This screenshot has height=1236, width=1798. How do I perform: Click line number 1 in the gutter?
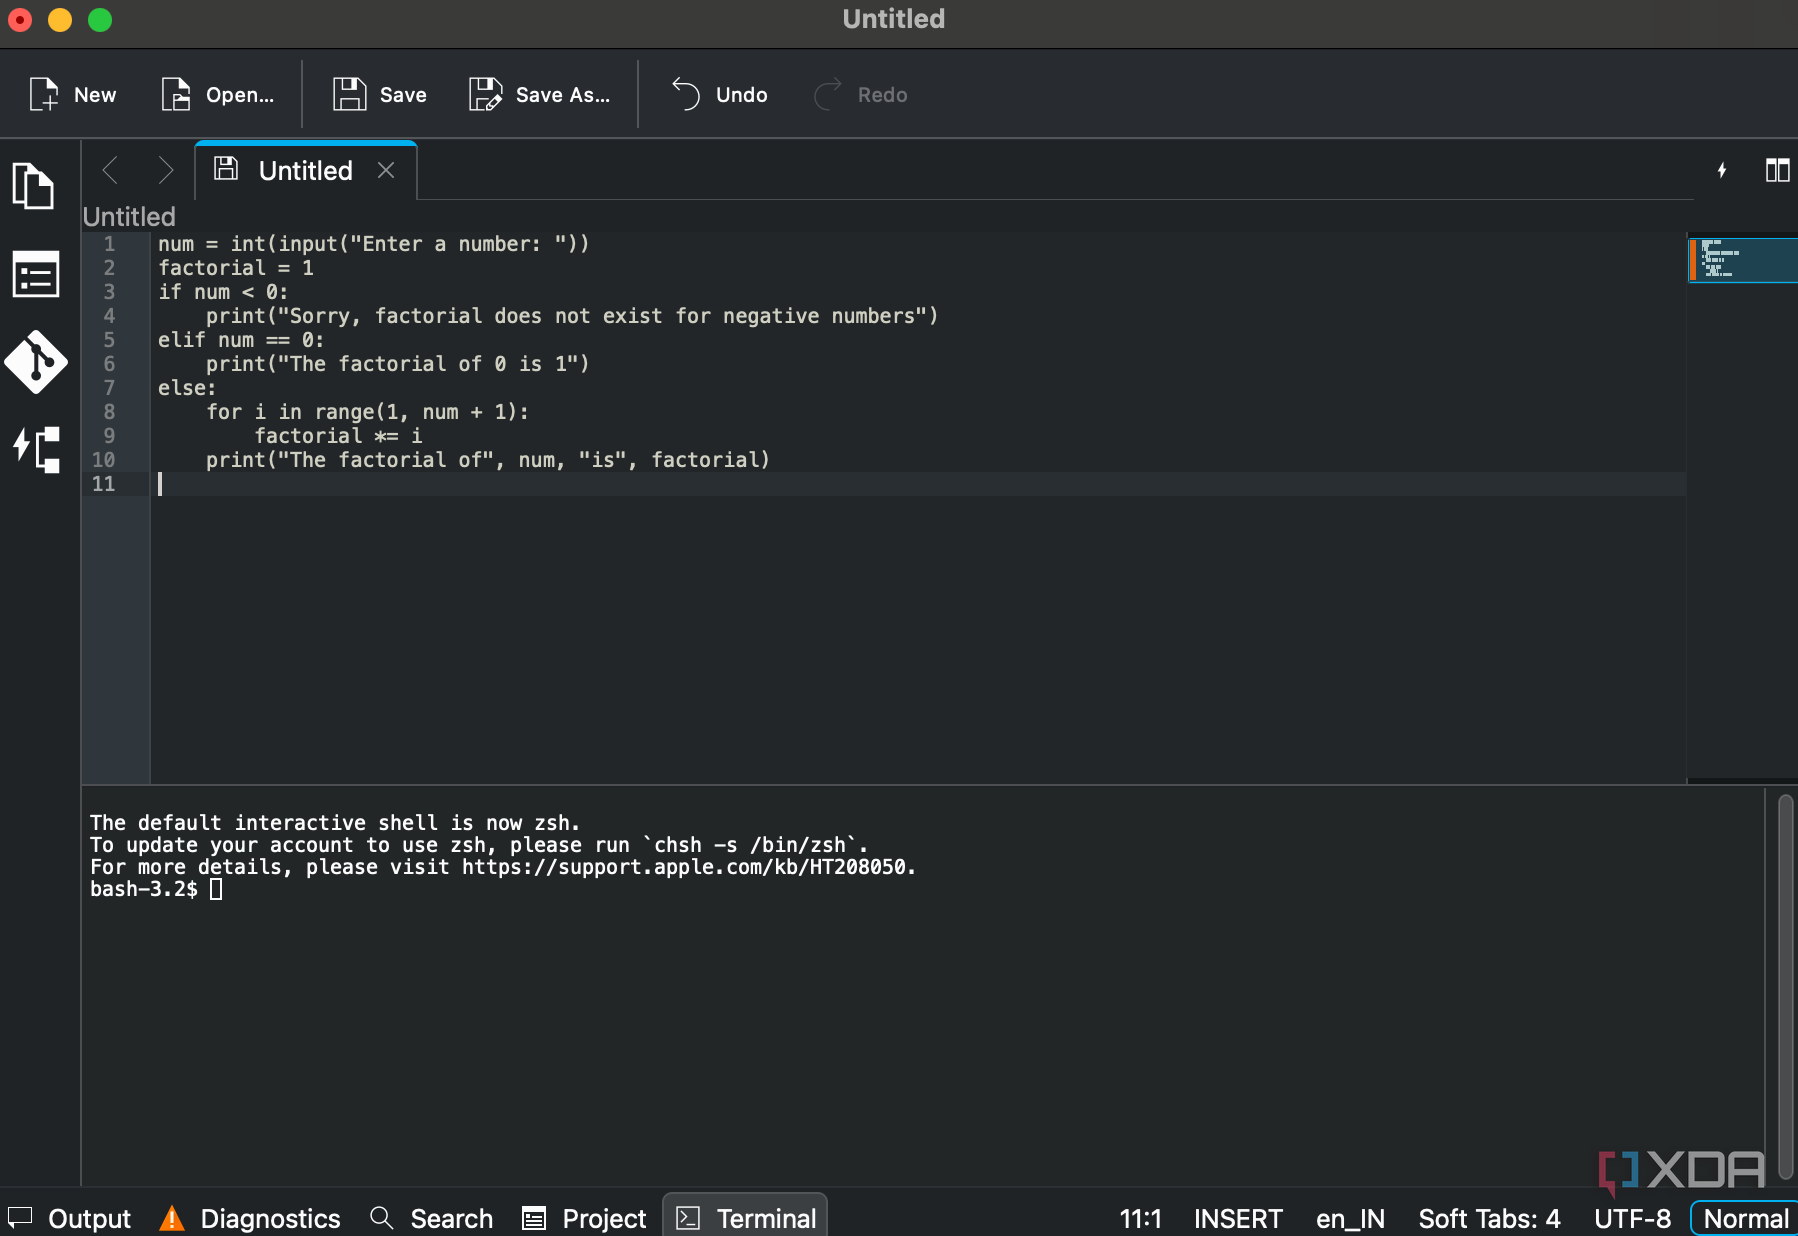point(109,244)
